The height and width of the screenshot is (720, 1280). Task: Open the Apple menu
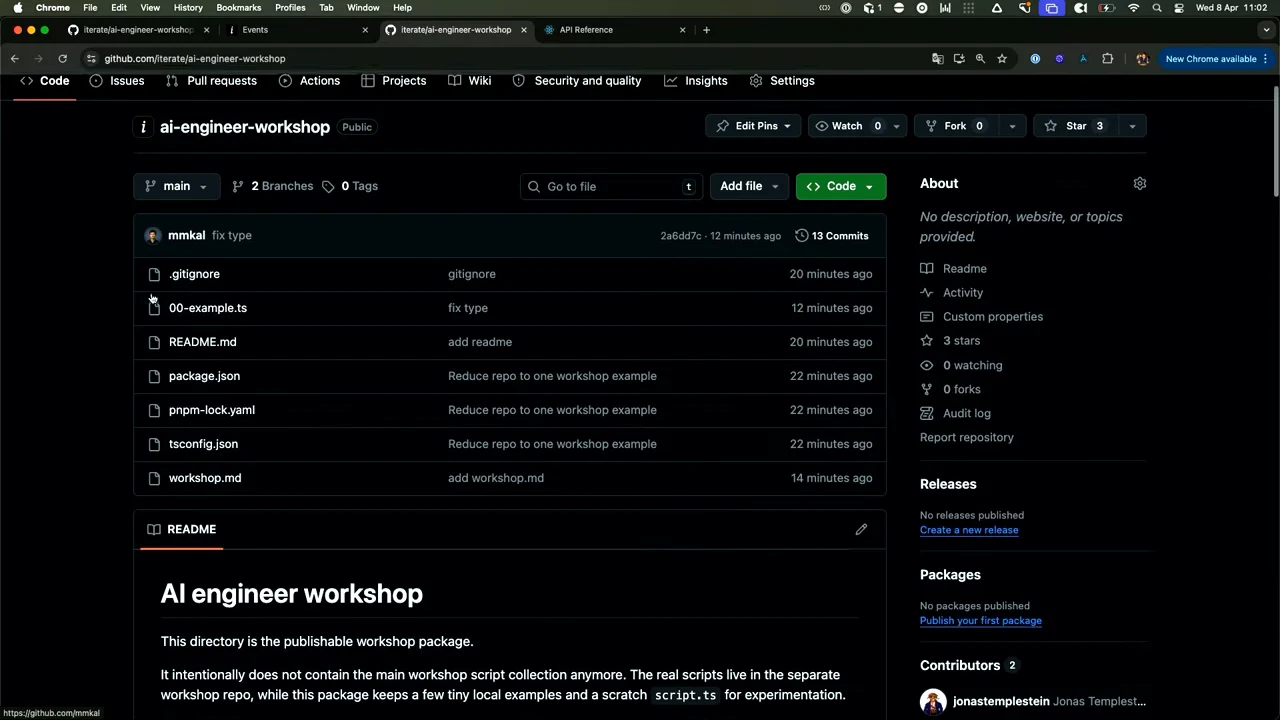tap(17, 8)
